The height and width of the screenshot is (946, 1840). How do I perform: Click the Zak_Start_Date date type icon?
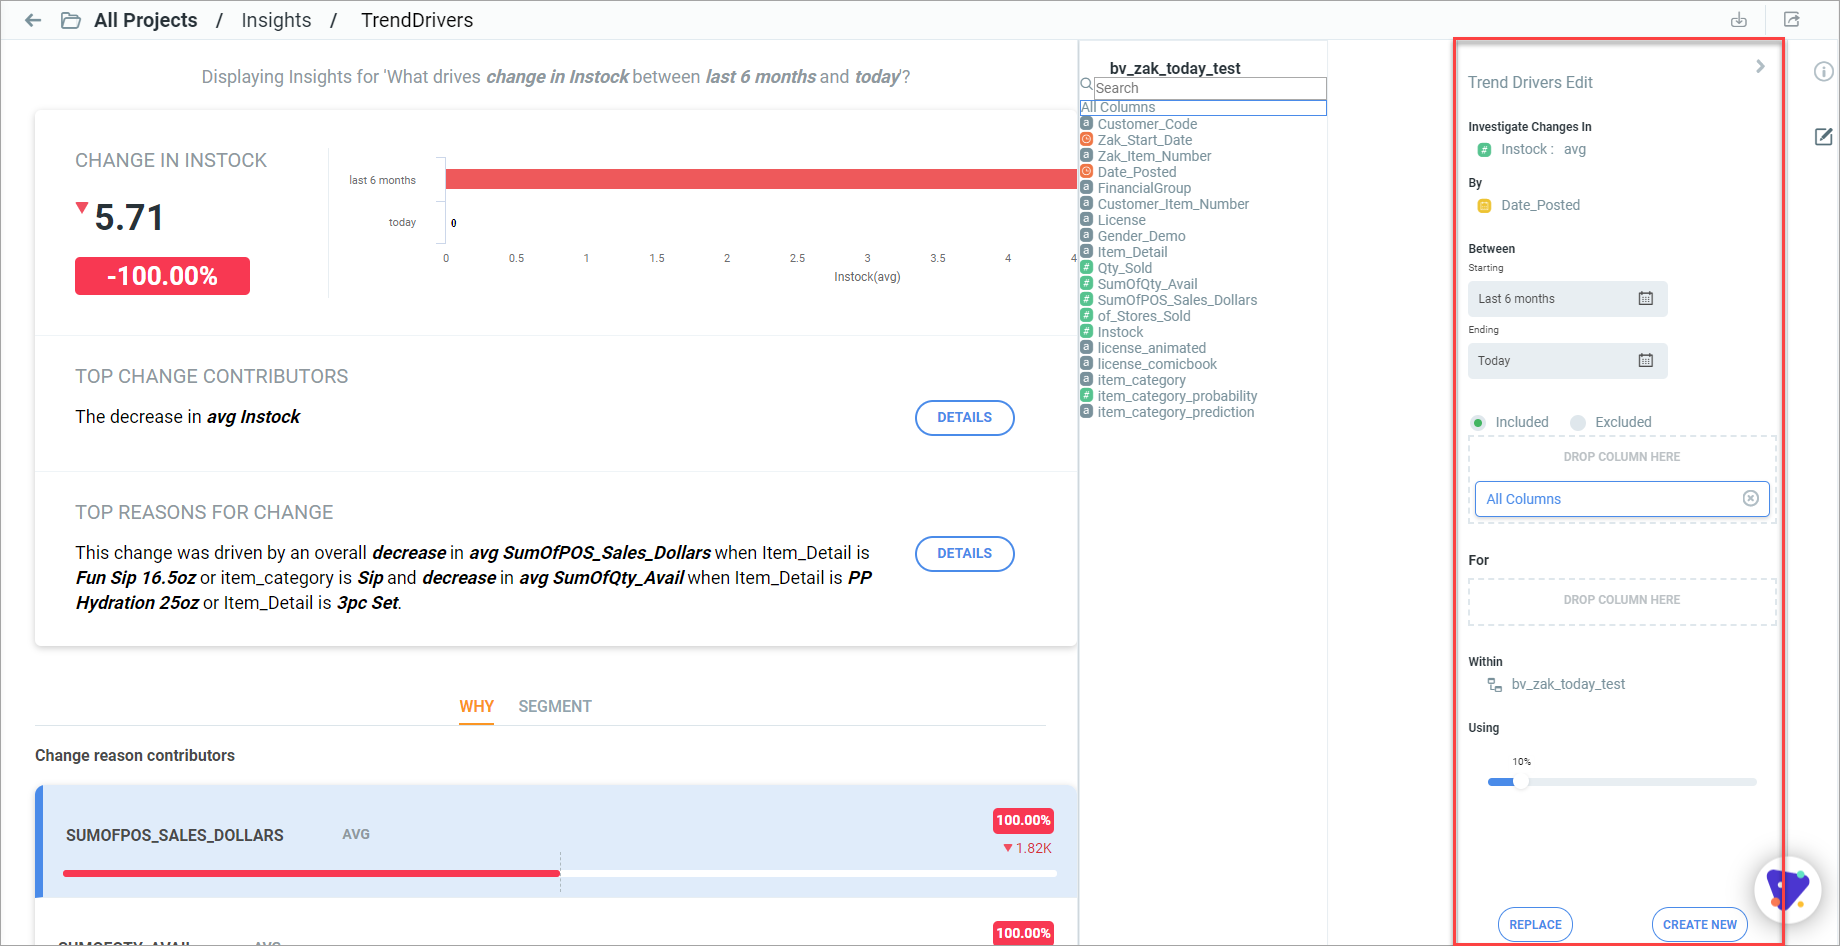(x=1087, y=140)
